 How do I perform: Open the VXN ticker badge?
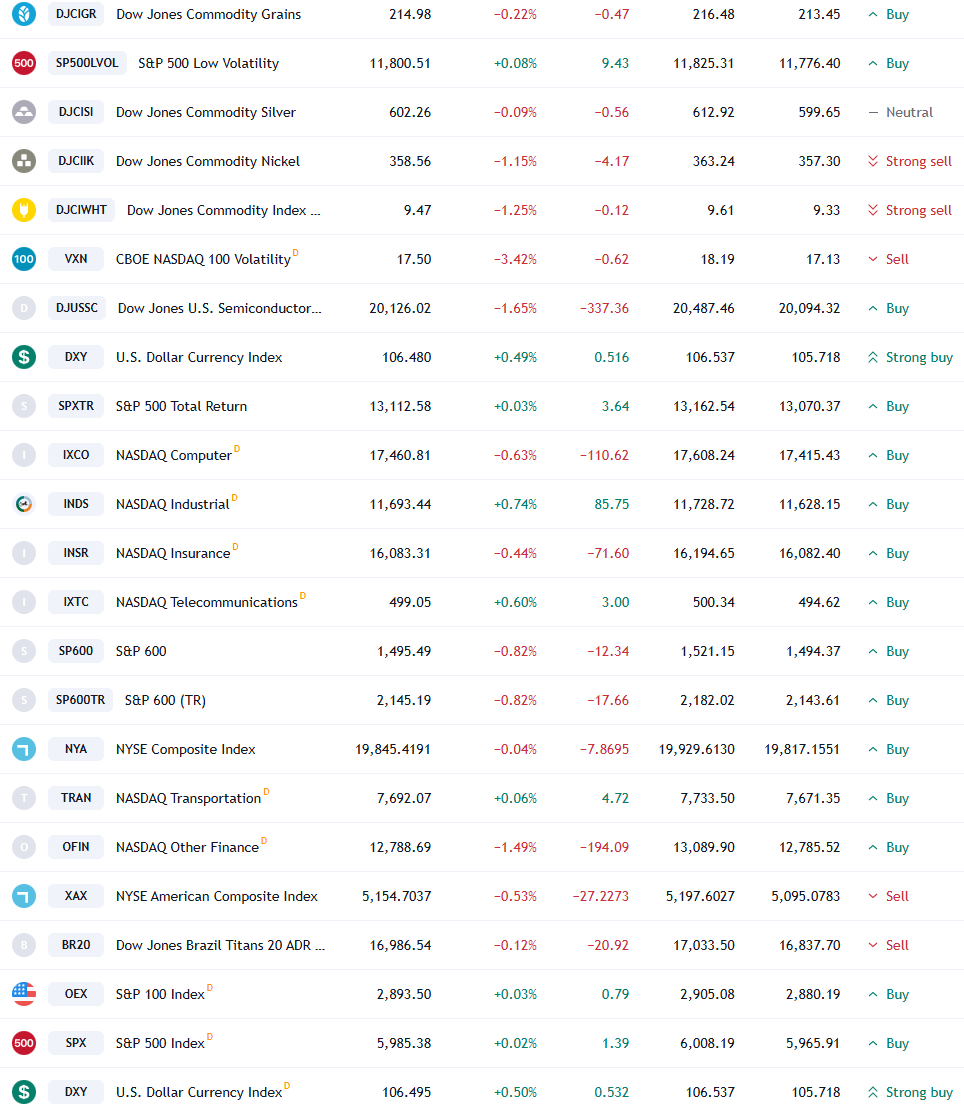(76, 259)
